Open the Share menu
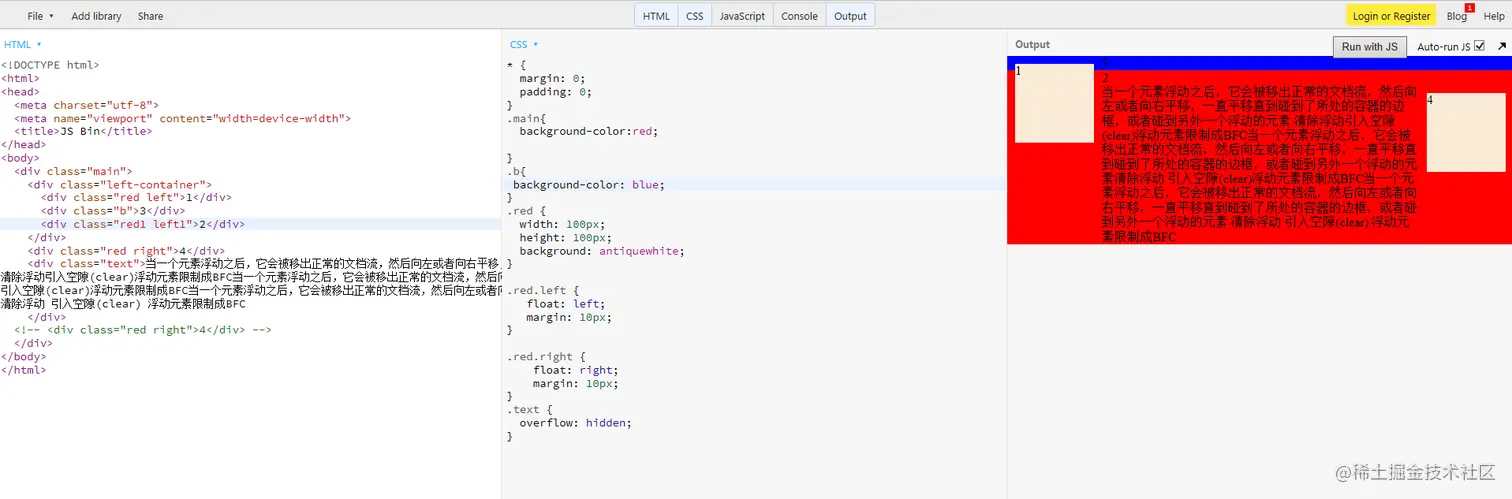Screen dimensions: 1512x499 click(x=150, y=16)
